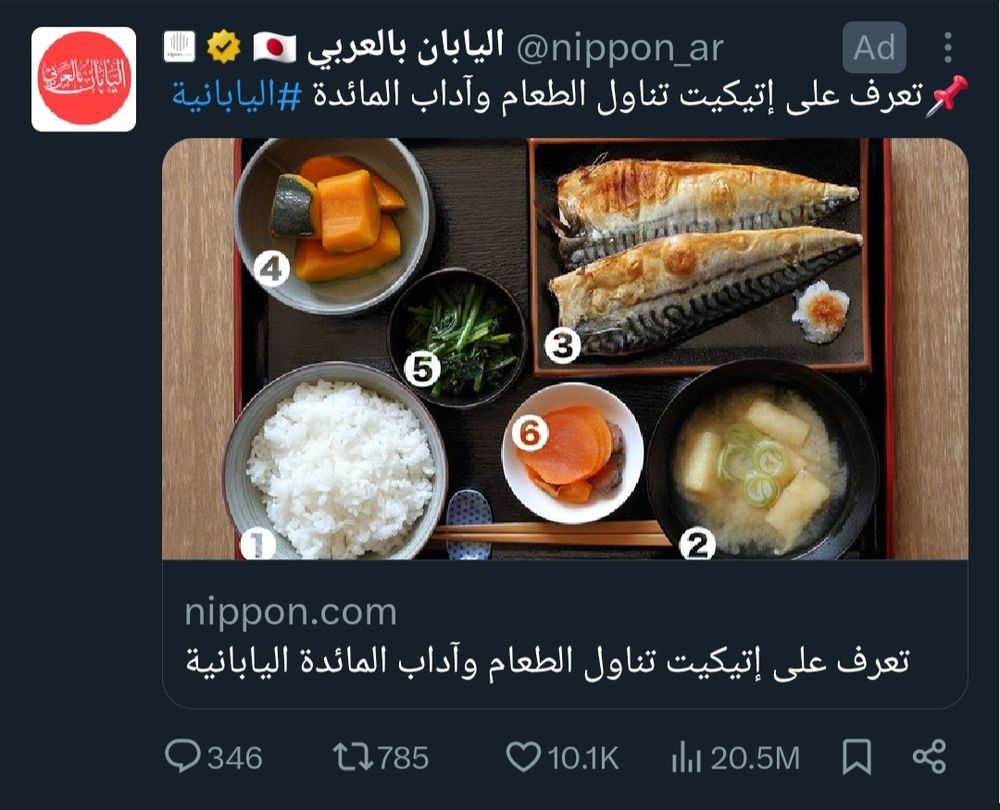Click the 346 replies count

(x=235, y=758)
